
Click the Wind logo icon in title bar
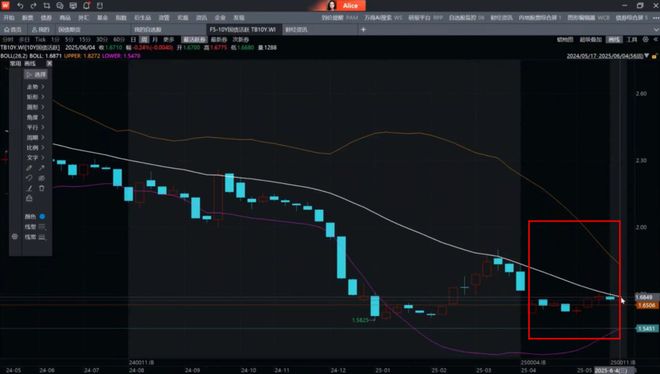(x=5, y=5)
